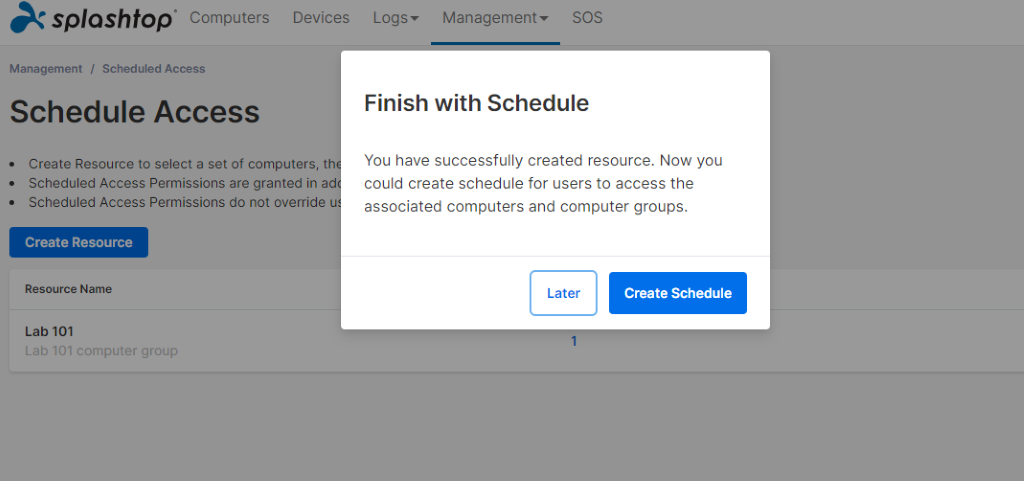Expand the Logs dropdown menu
Screen dimensions: 1024x481
(x=396, y=18)
